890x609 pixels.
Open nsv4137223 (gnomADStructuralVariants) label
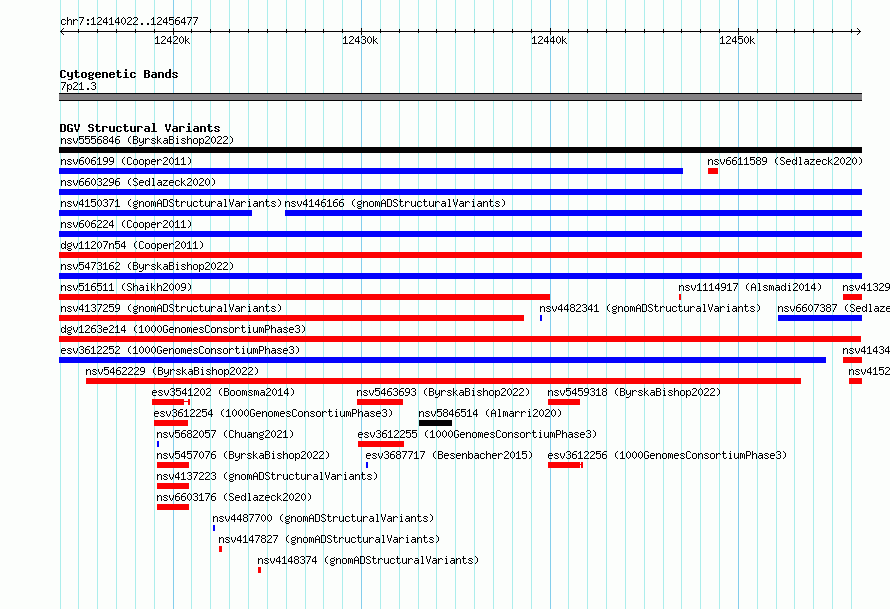tap(267, 476)
